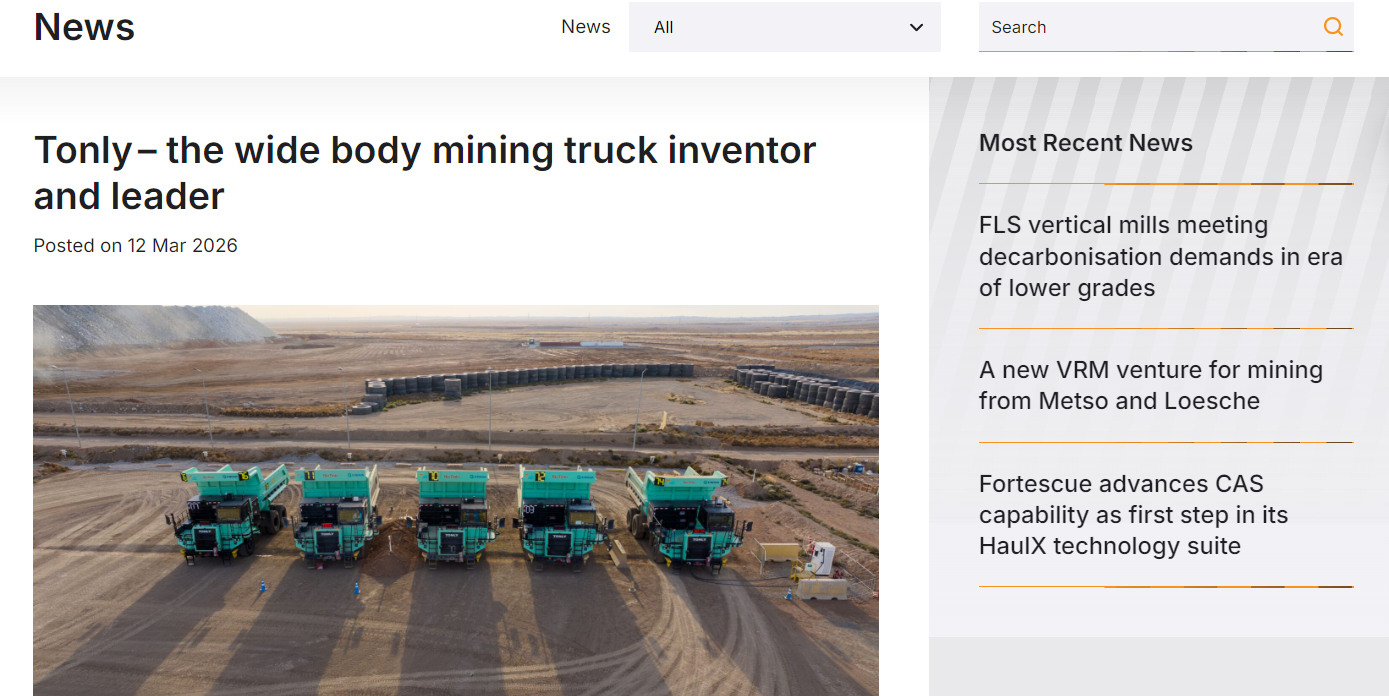Click the chevron arrow in the news filter

point(916,27)
